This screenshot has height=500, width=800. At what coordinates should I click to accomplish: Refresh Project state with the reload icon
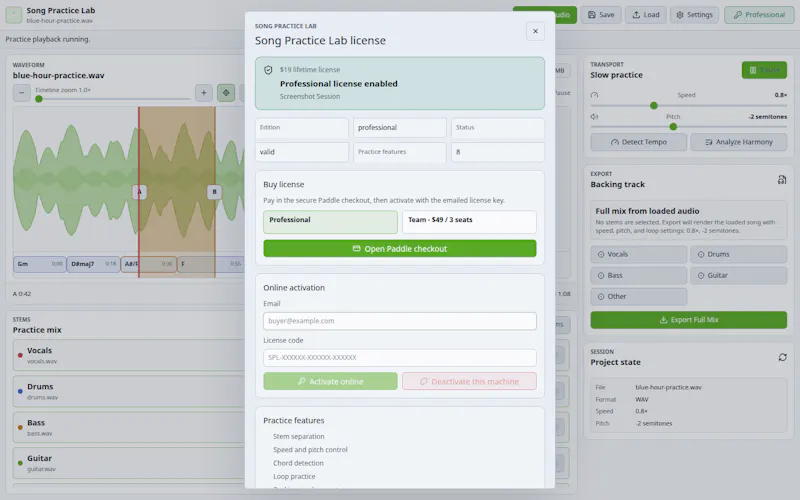(x=782, y=357)
